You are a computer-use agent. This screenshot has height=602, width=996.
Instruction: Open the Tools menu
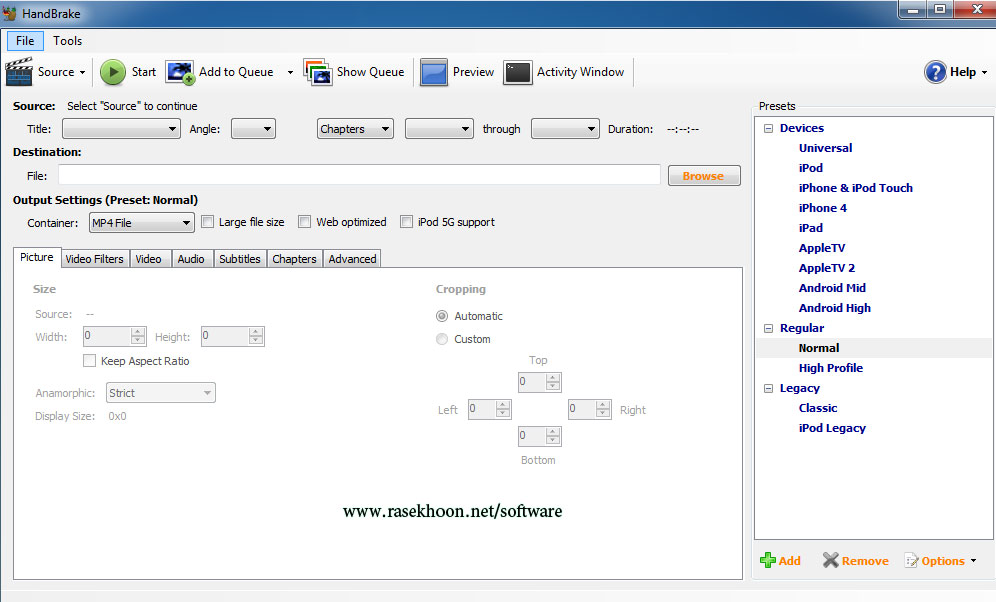click(x=67, y=41)
